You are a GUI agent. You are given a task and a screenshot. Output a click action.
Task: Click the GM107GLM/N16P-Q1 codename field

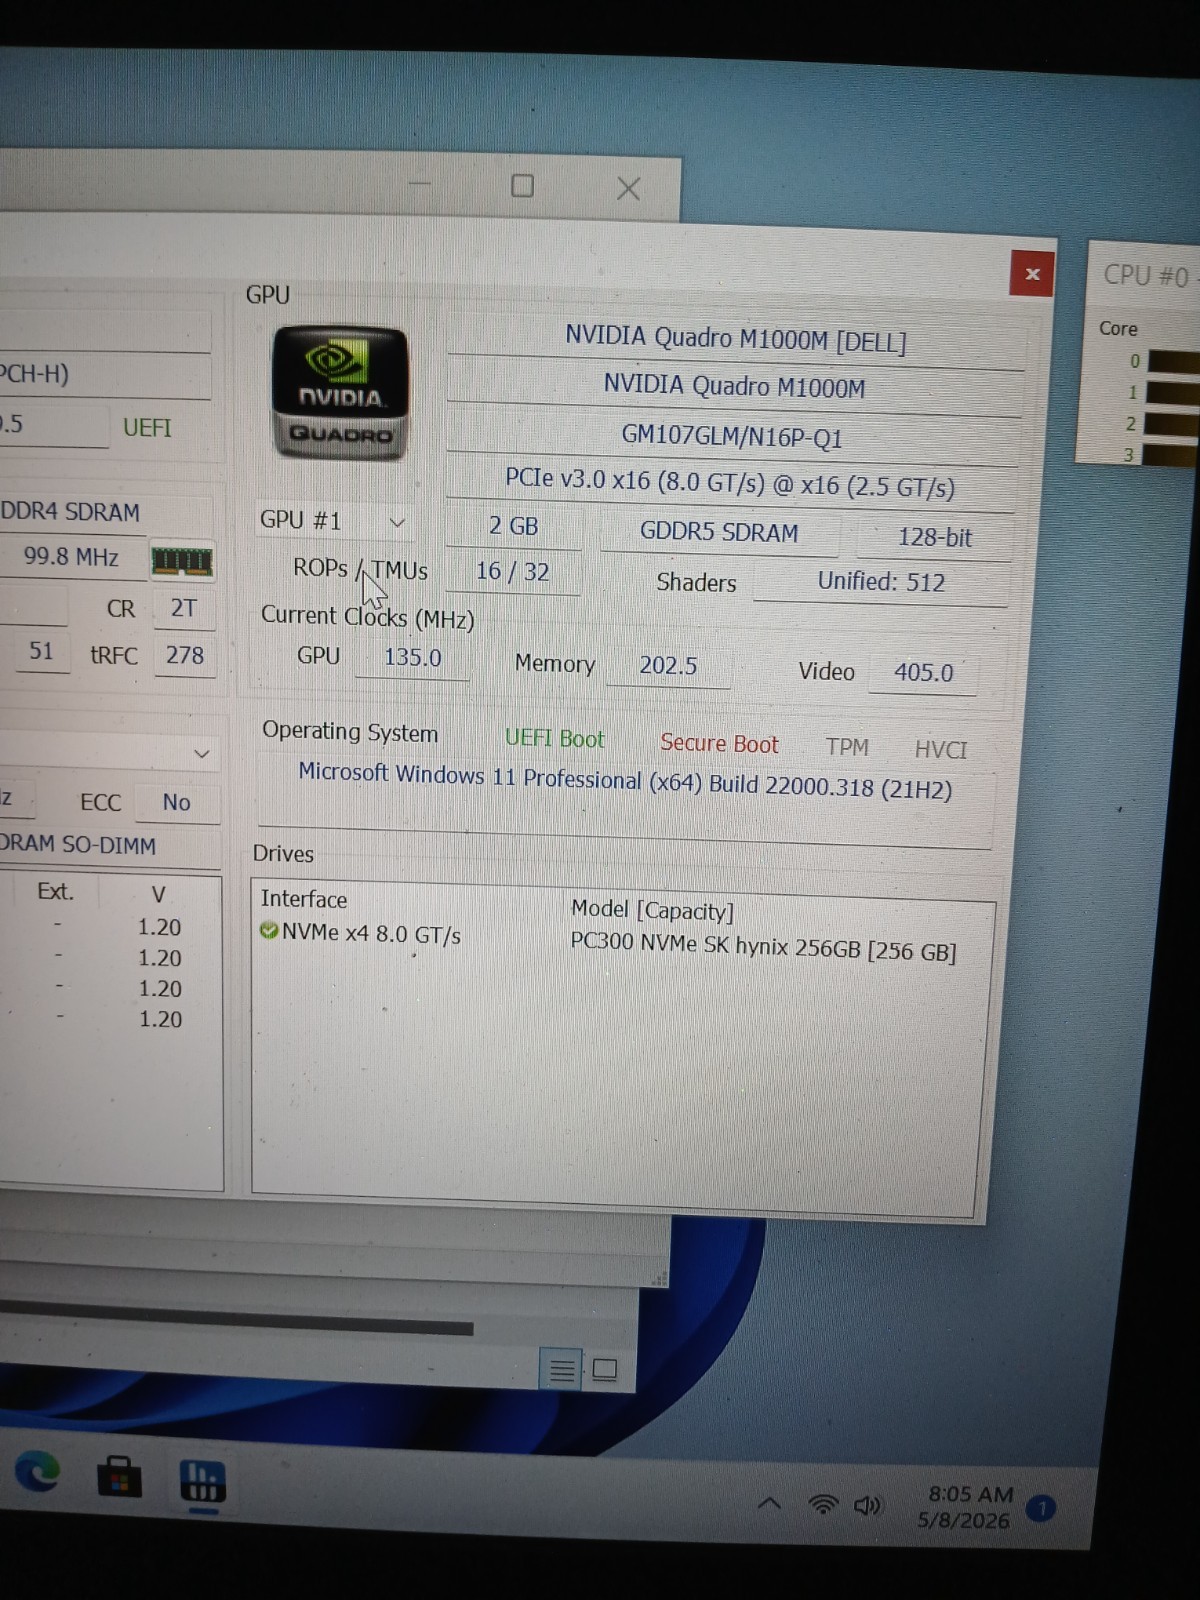click(x=732, y=436)
